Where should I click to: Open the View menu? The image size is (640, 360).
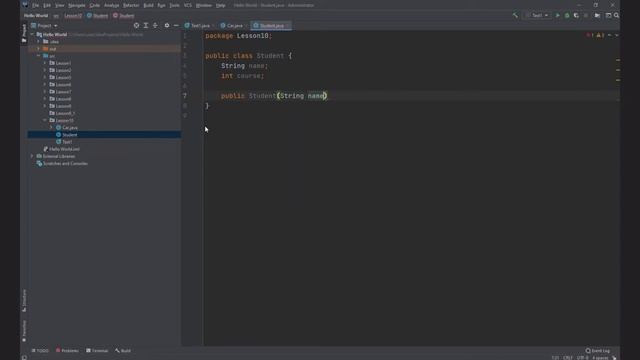(60, 5)
